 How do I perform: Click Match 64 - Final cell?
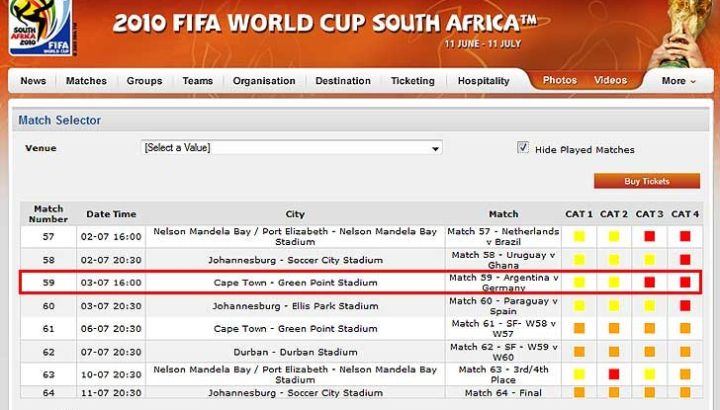coord(503,393)
